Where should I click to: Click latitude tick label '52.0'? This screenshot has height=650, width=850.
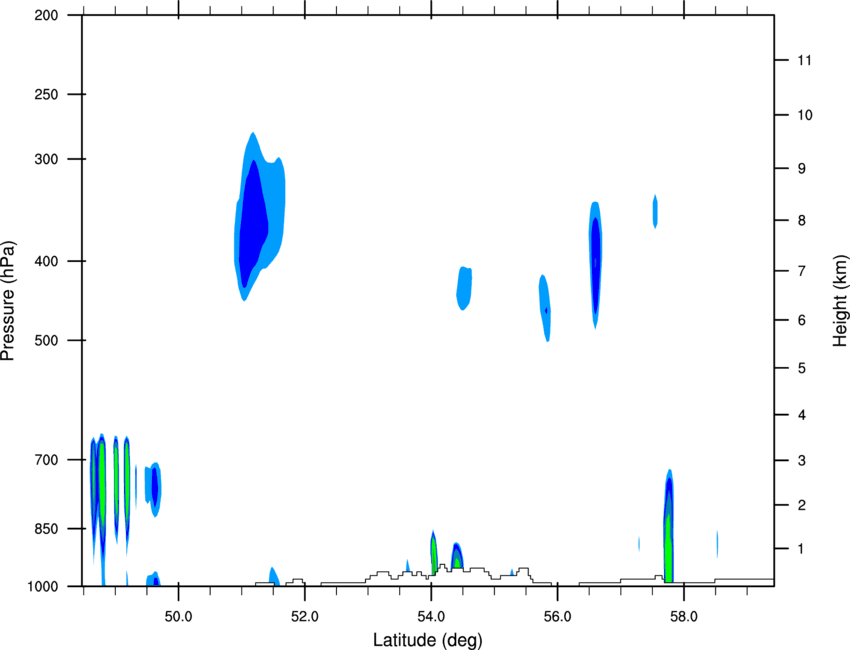pyautogui.click(x=305, y=617)
